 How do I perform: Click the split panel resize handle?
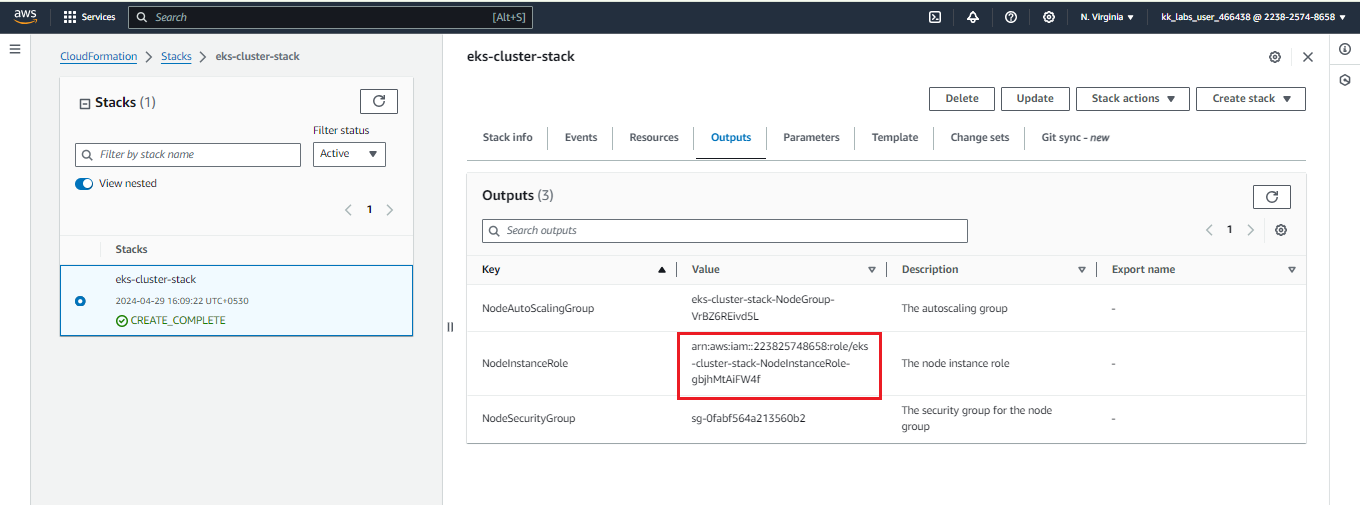point(450,327)
